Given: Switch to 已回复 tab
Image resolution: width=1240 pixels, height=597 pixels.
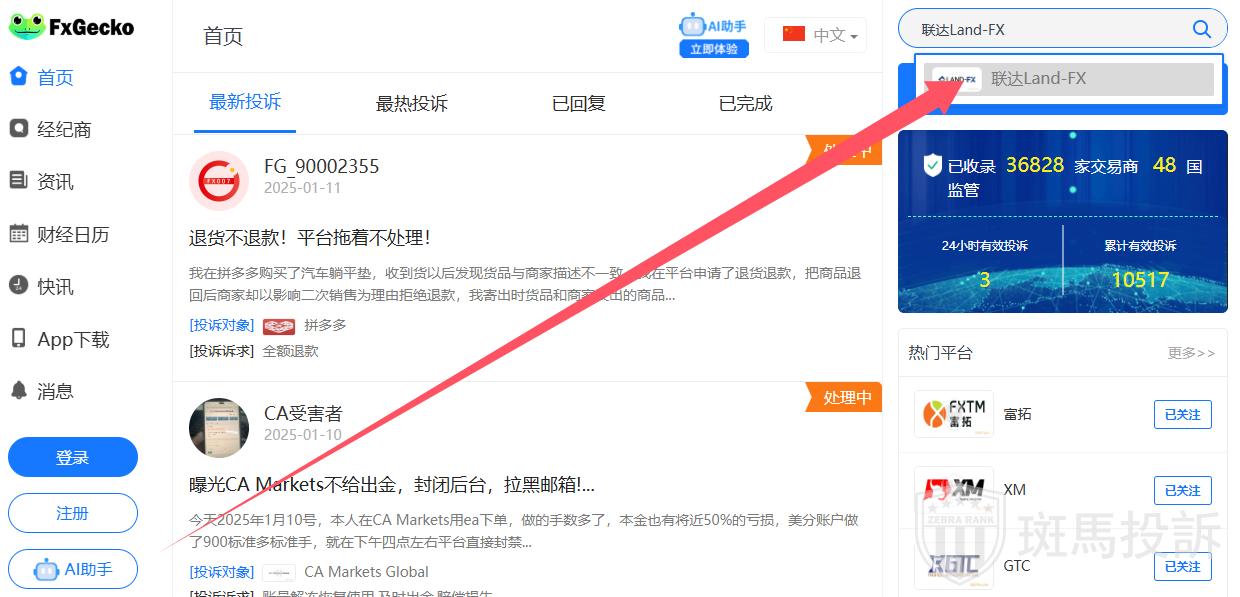Looking at the screenshot, I should click(578, 103).
